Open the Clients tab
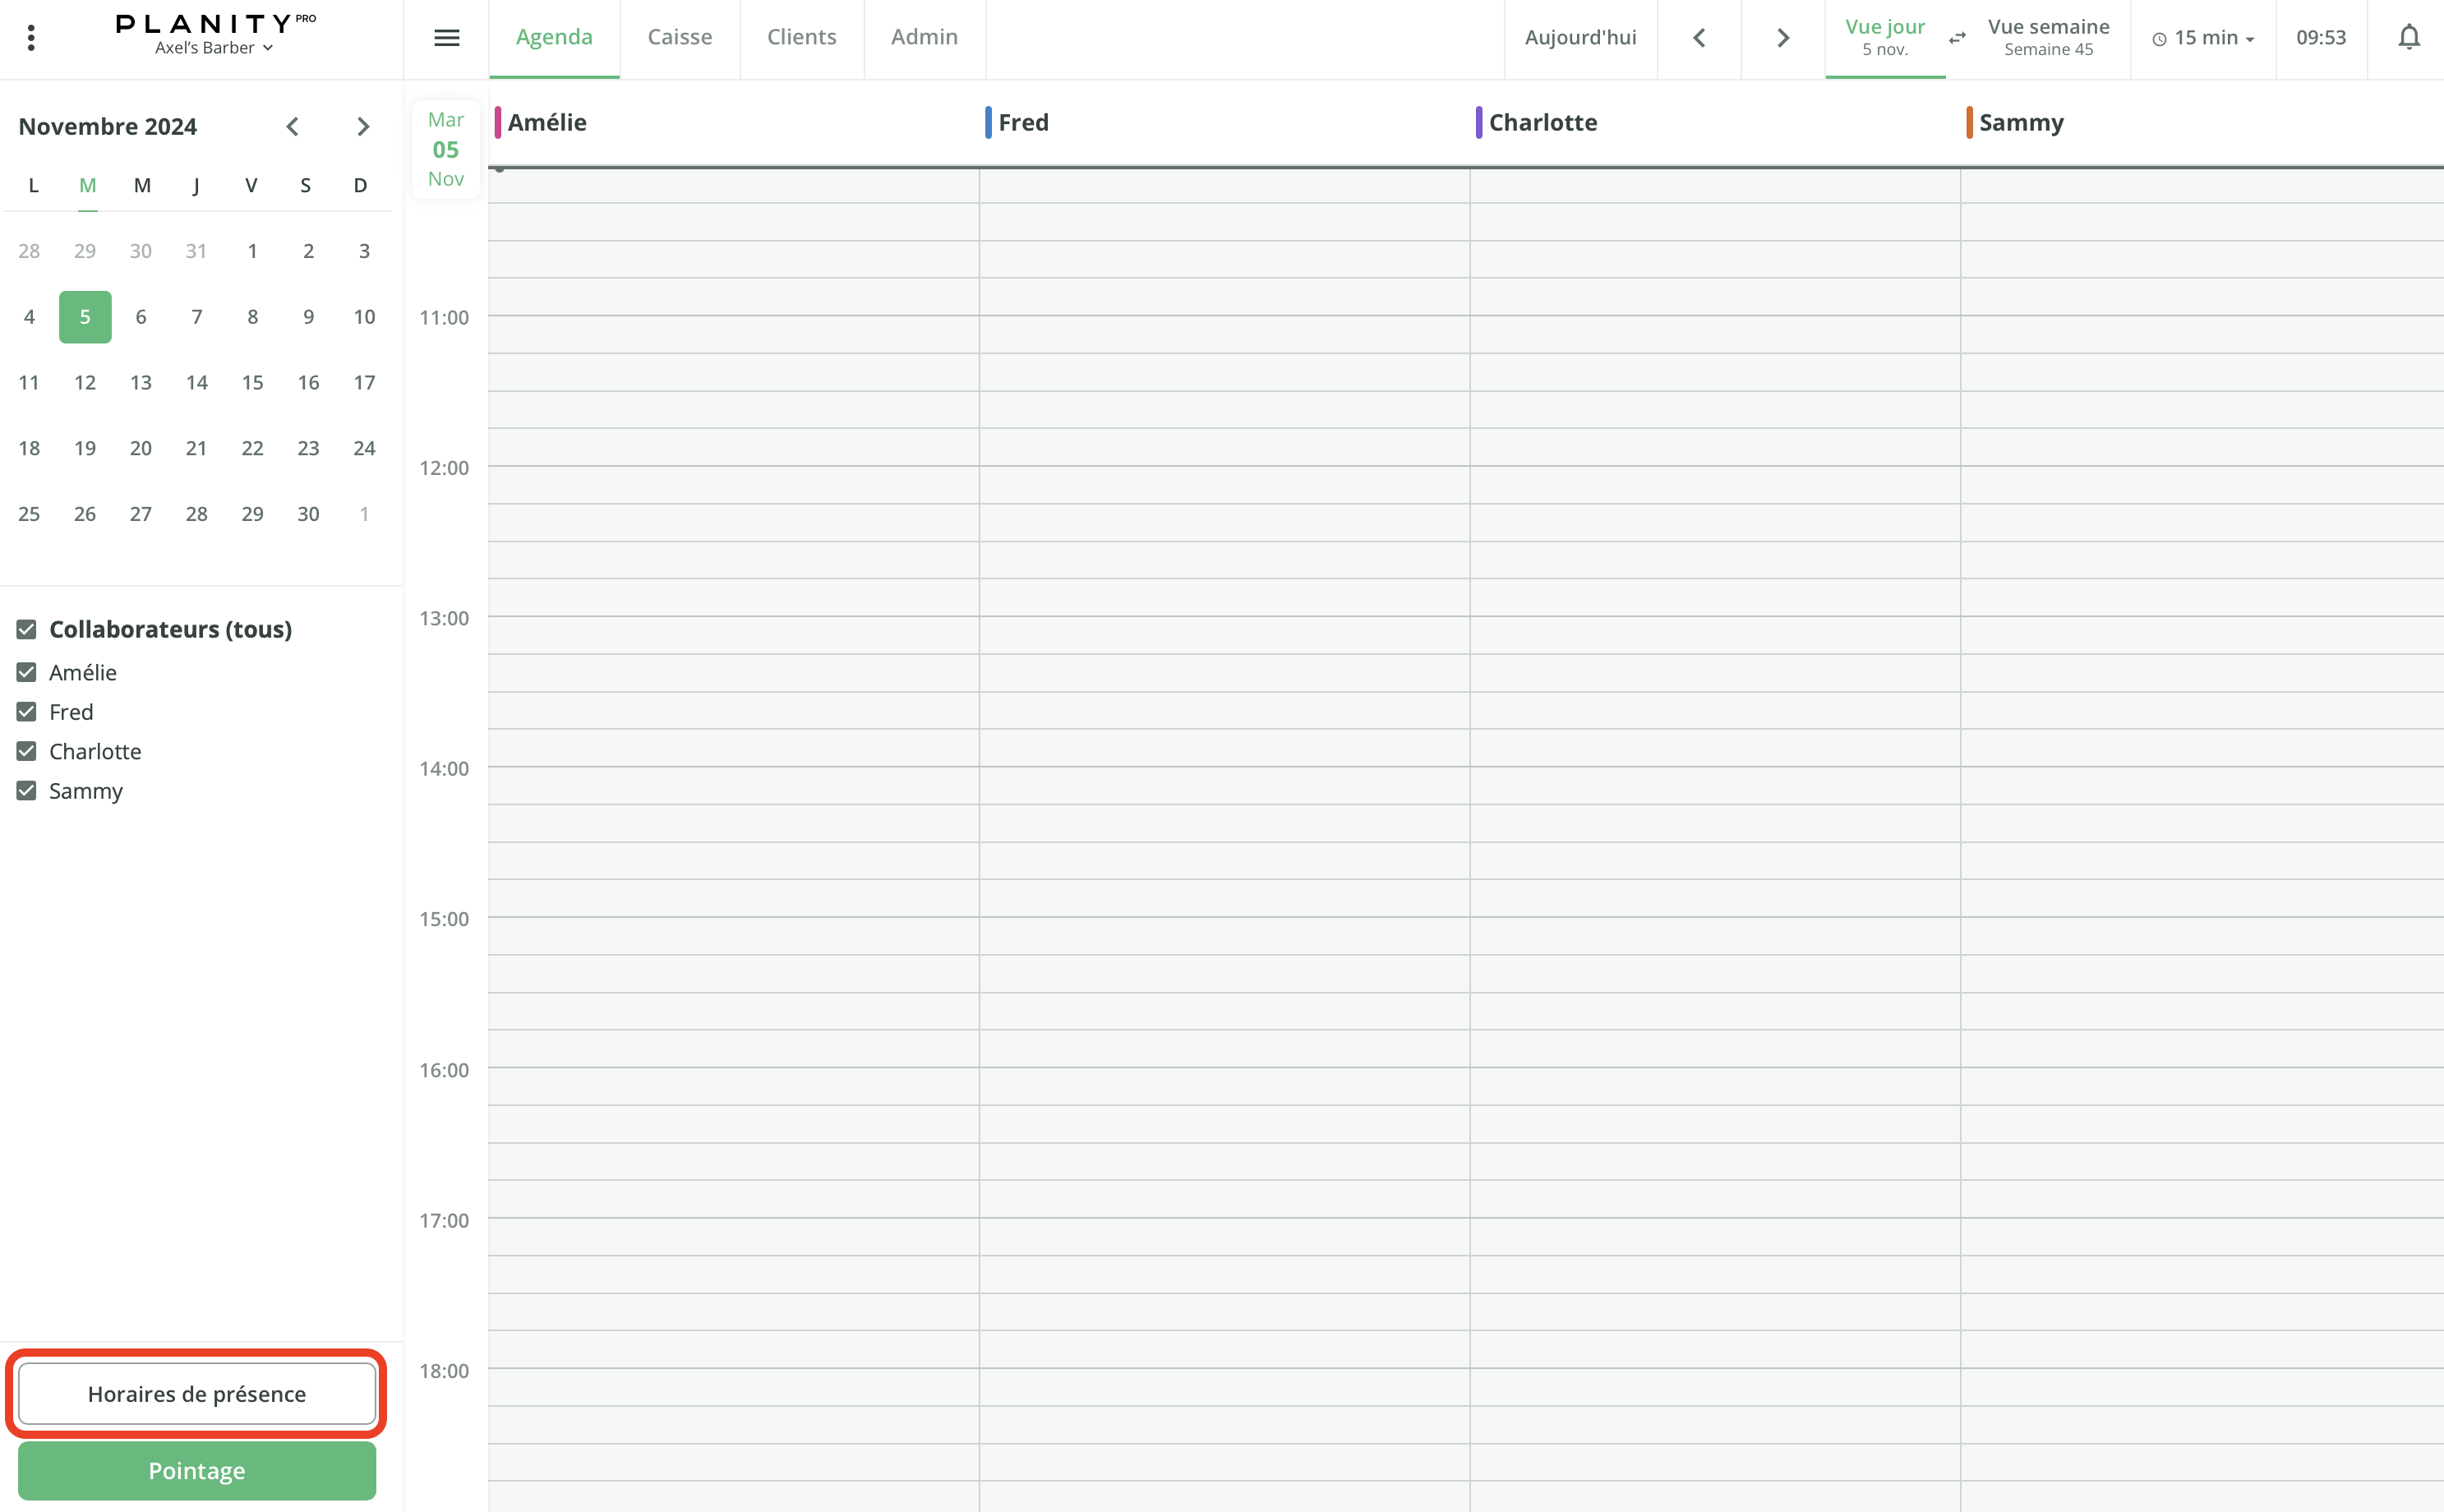Screen dimensions: 2444x1512 [x=801, y=37]
